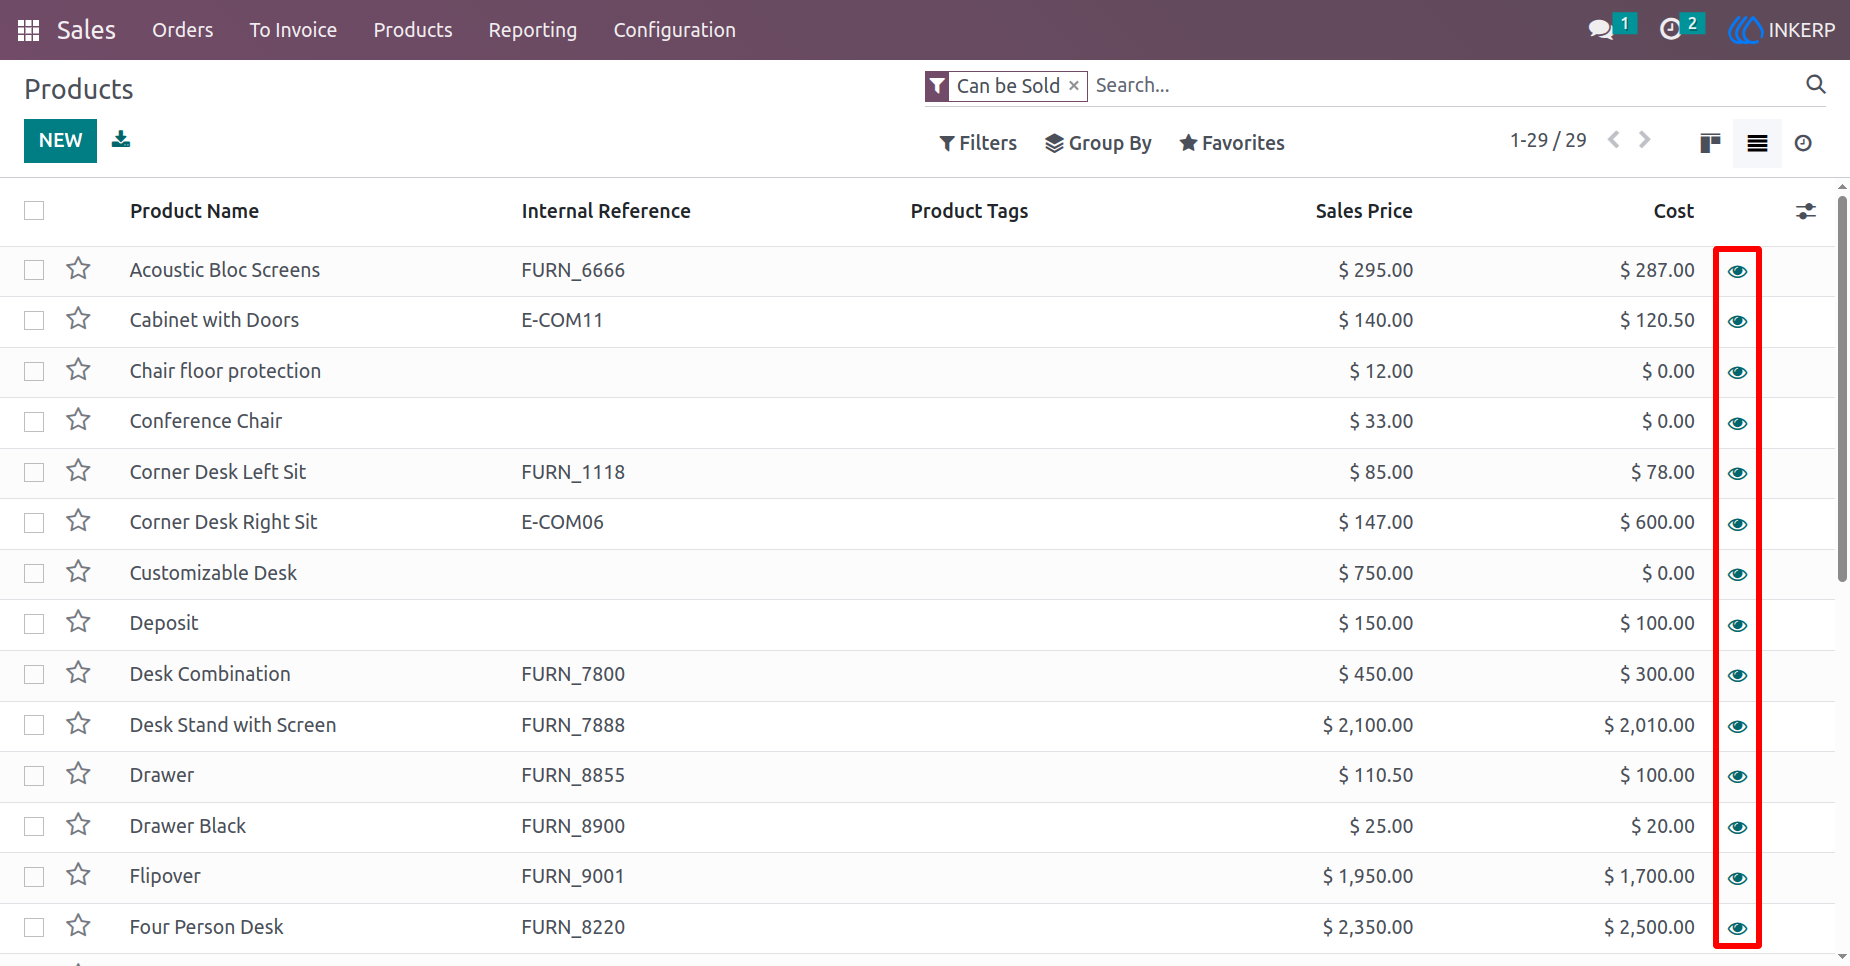The image size is (1850, 966).
Task: Sort by Sales Price column header
Action: tap(1364, 211)
